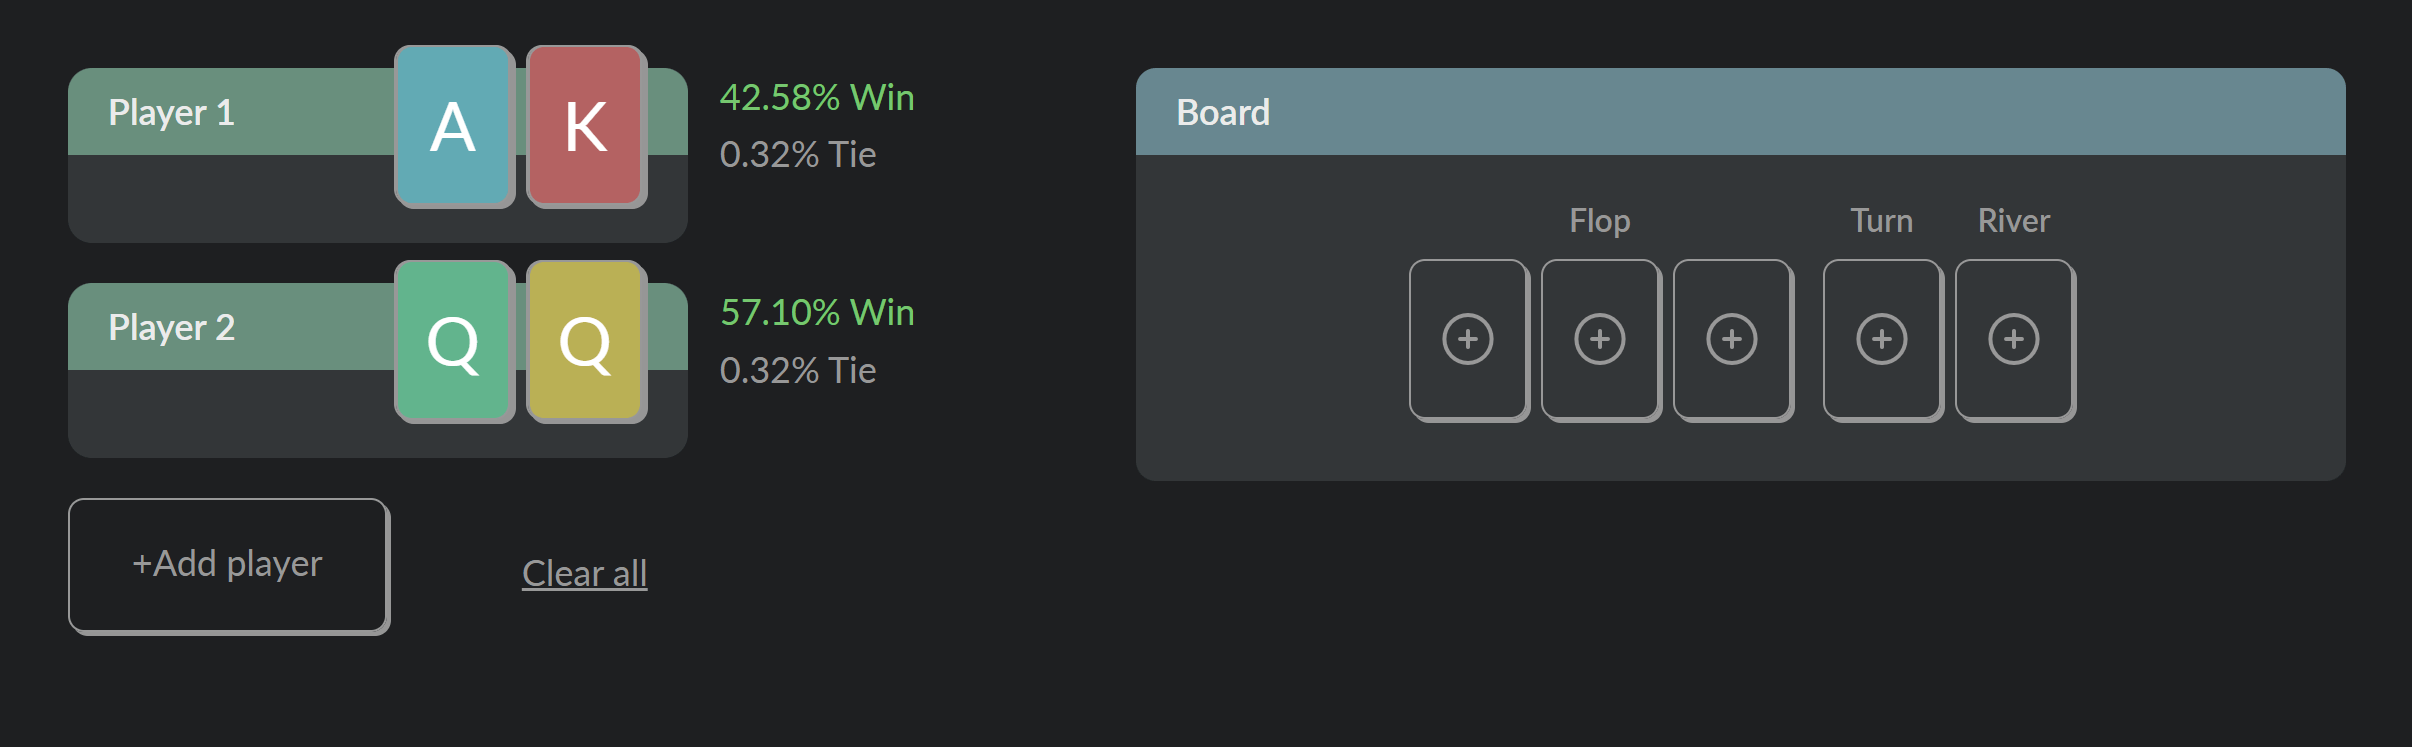This screenshot has width=2412, height=747.
Task: Click Player 1's 42.58% Win text
Action: (817, 97)
